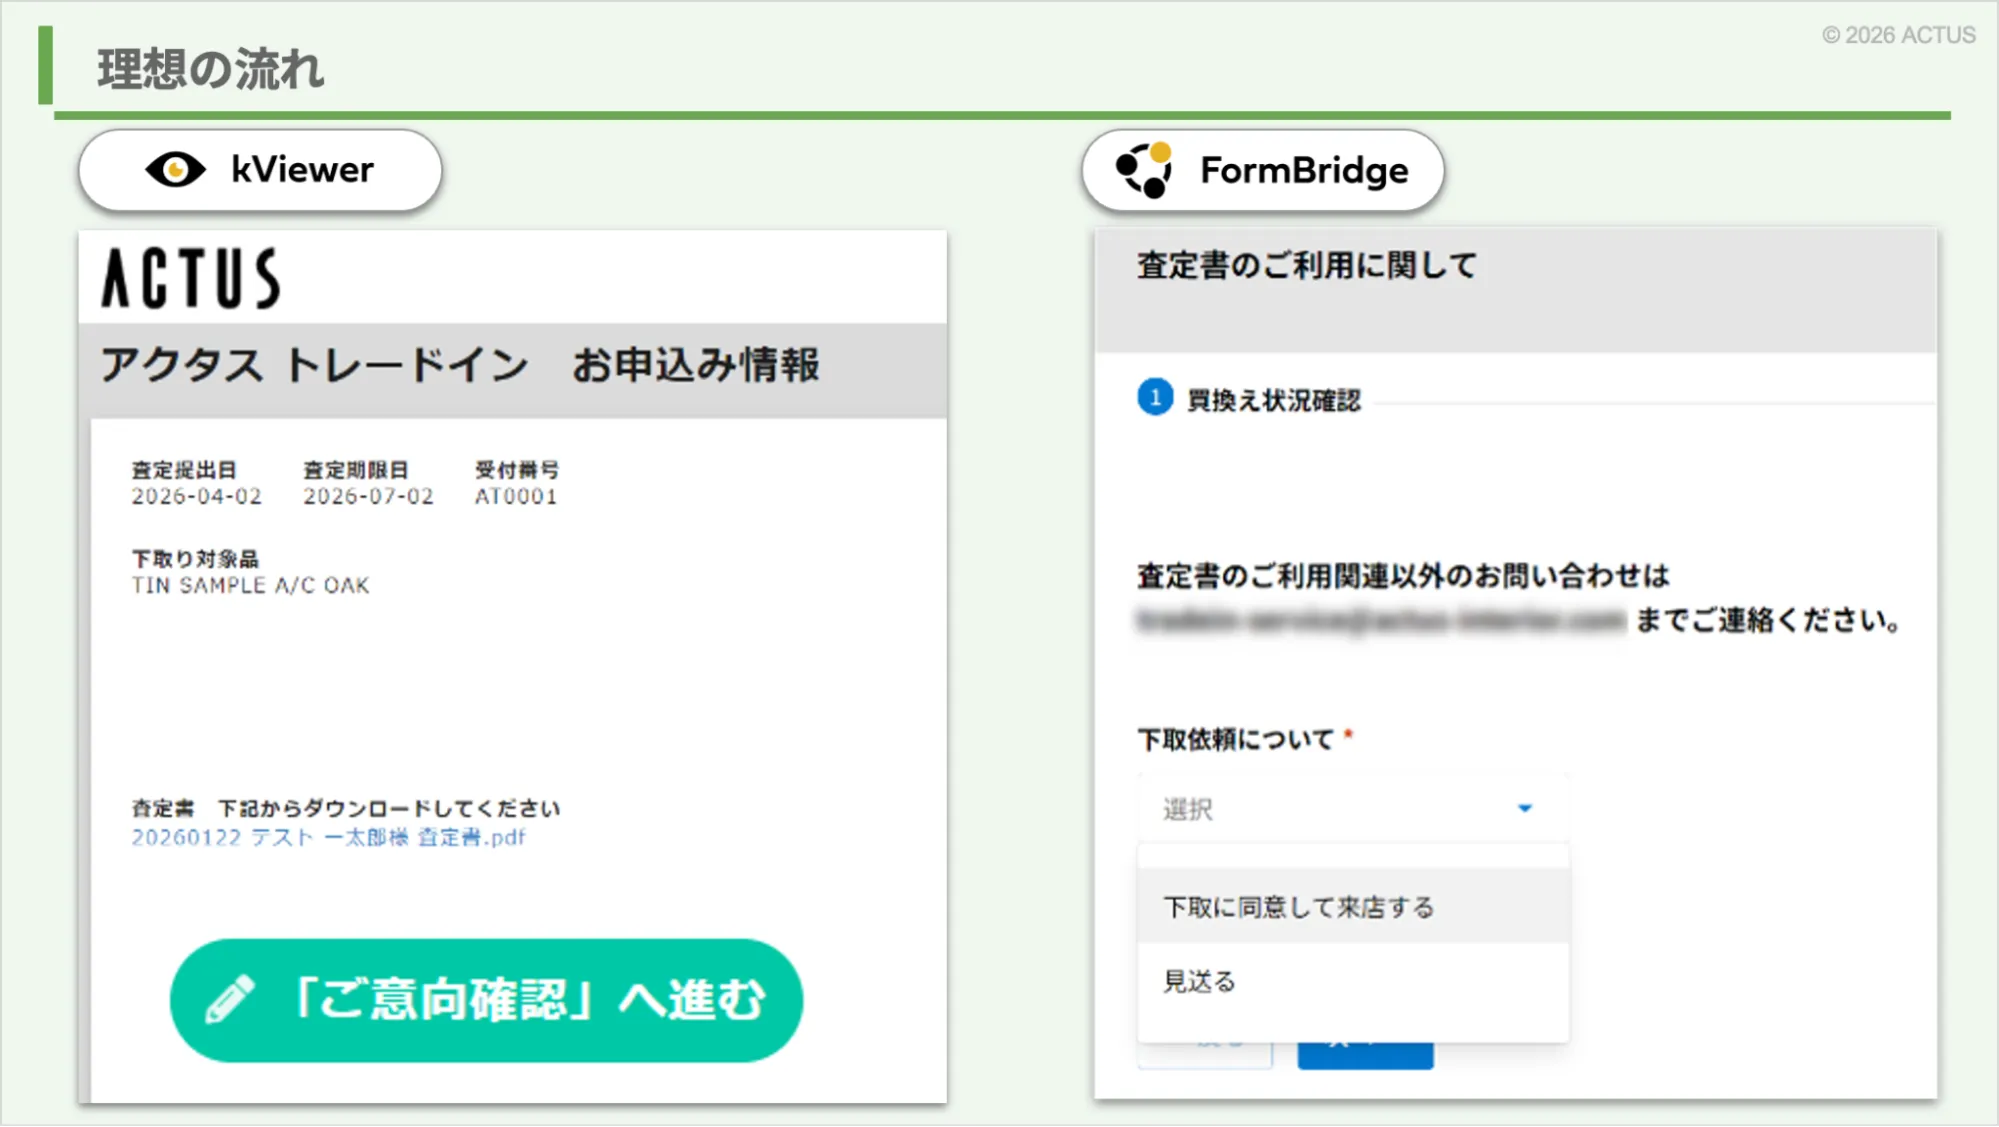
Task: Click the kViewer label text
Action: coord(302,170)
